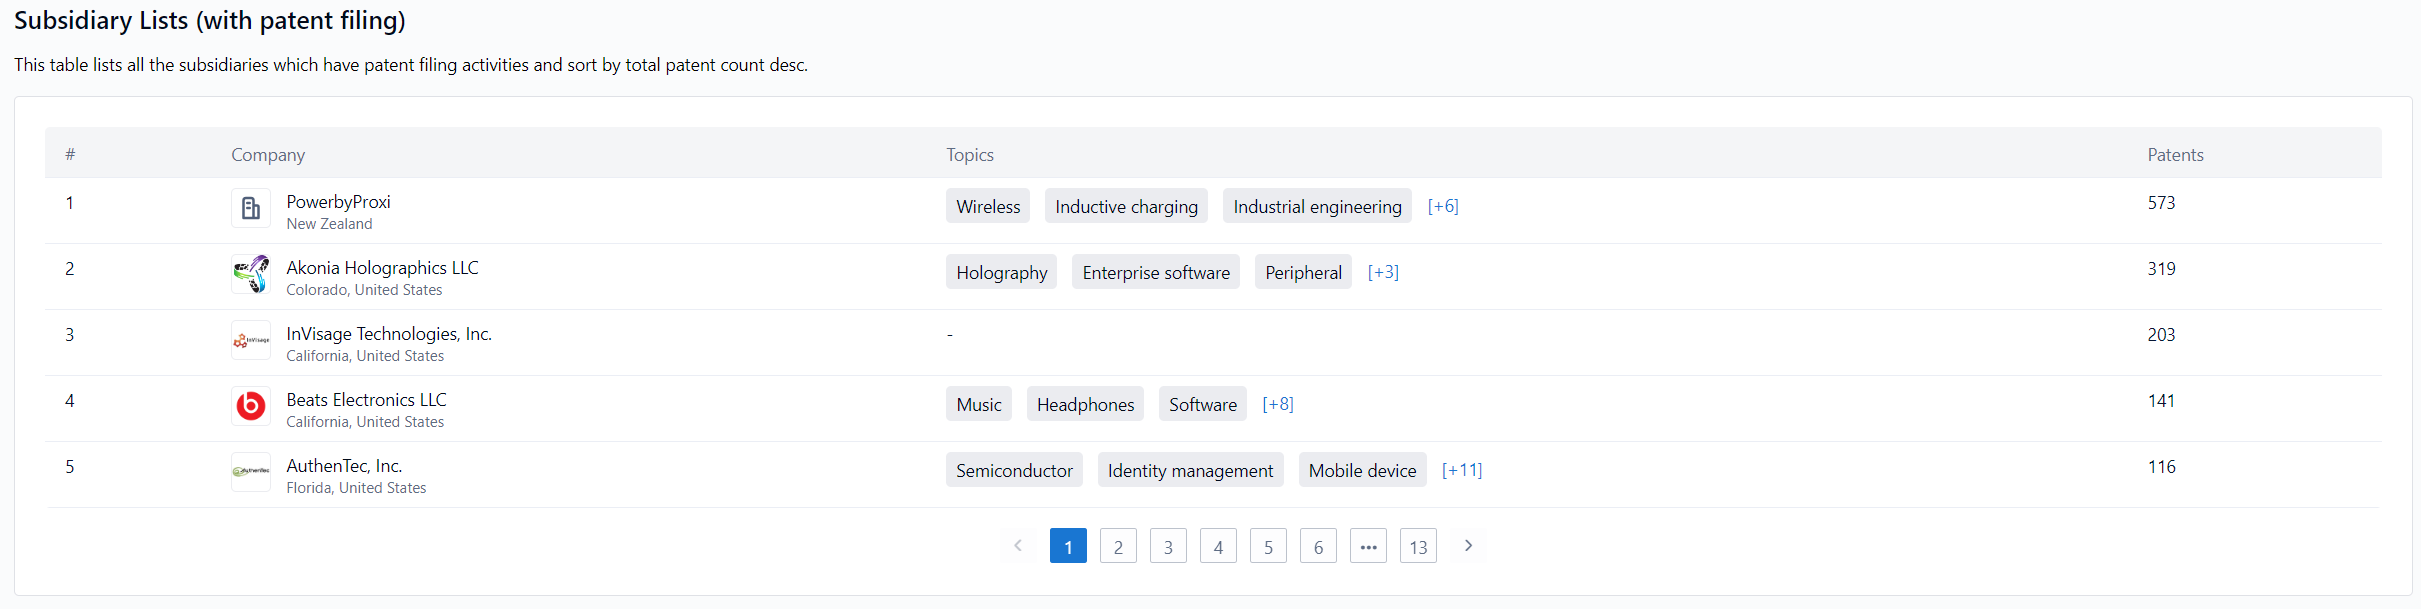2421x609 pixels.
Task: Open the Beats Electronics LLC company name
Action: [x=366, y=400]
